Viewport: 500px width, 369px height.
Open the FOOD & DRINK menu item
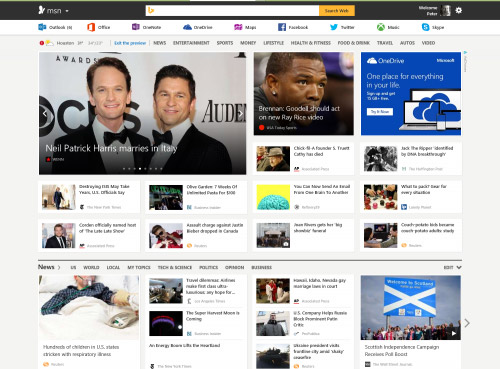tap(354, 43)
